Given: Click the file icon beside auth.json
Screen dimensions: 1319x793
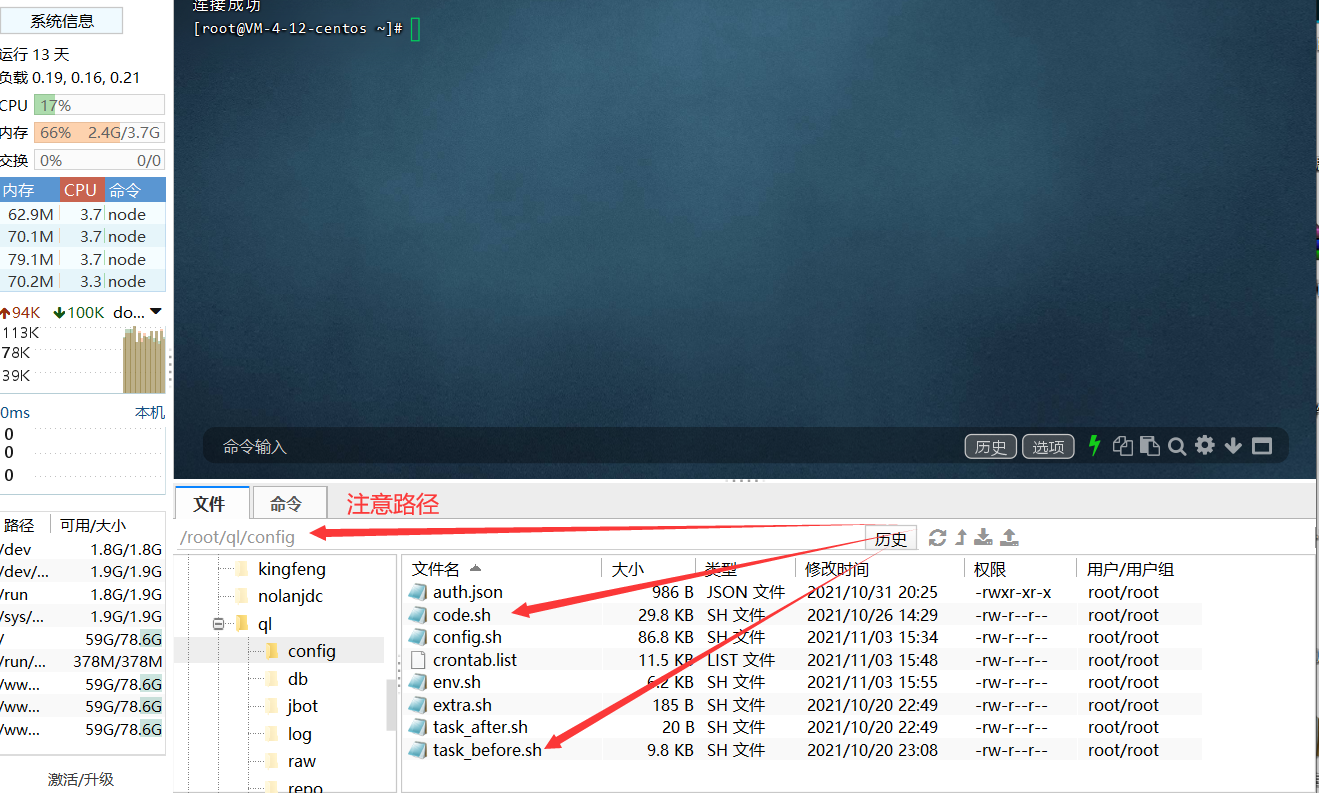Looking at the screenshot, I should click(x=417, y=592).
